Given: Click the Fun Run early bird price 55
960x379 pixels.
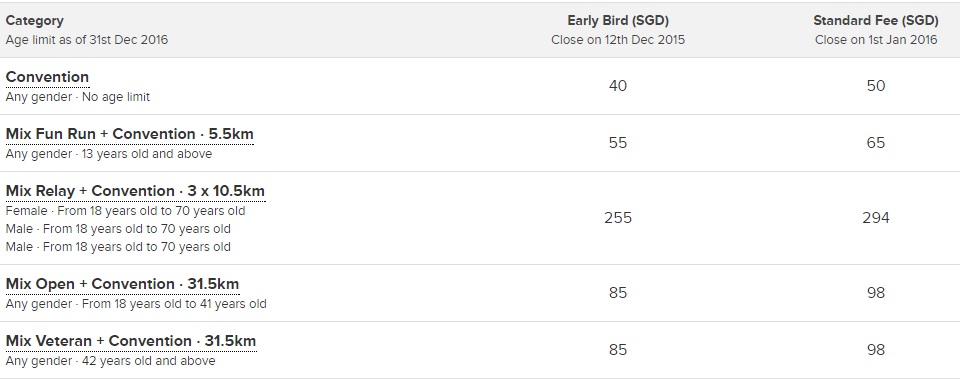Looking at the screenshot, I should 618,143.
